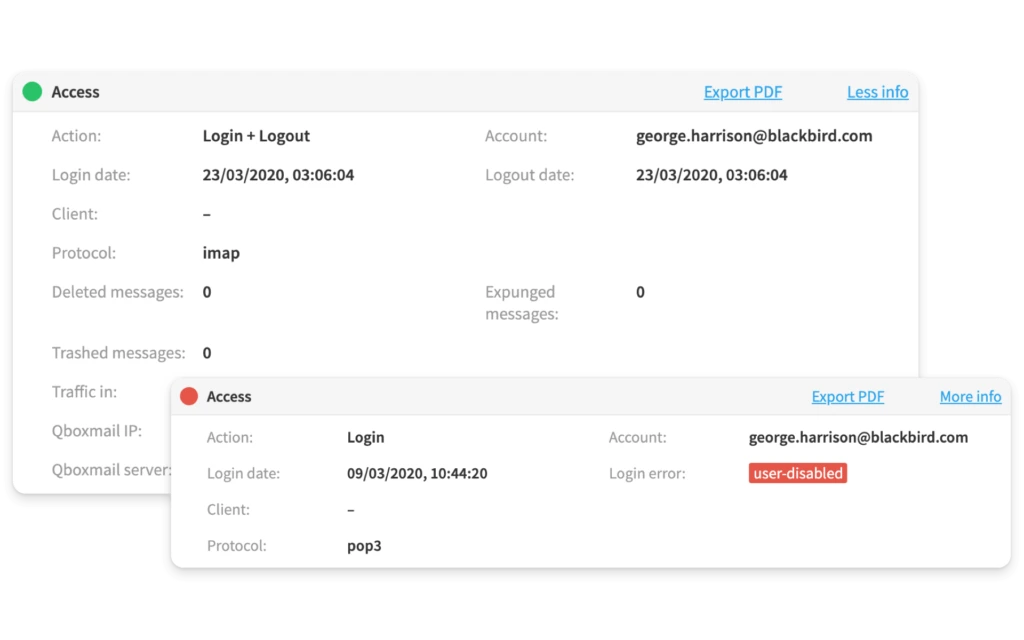Click the login date 23/03/2020, 03:06:04 value
Viewport: 1024px width, 640px height.
(278, 175)
